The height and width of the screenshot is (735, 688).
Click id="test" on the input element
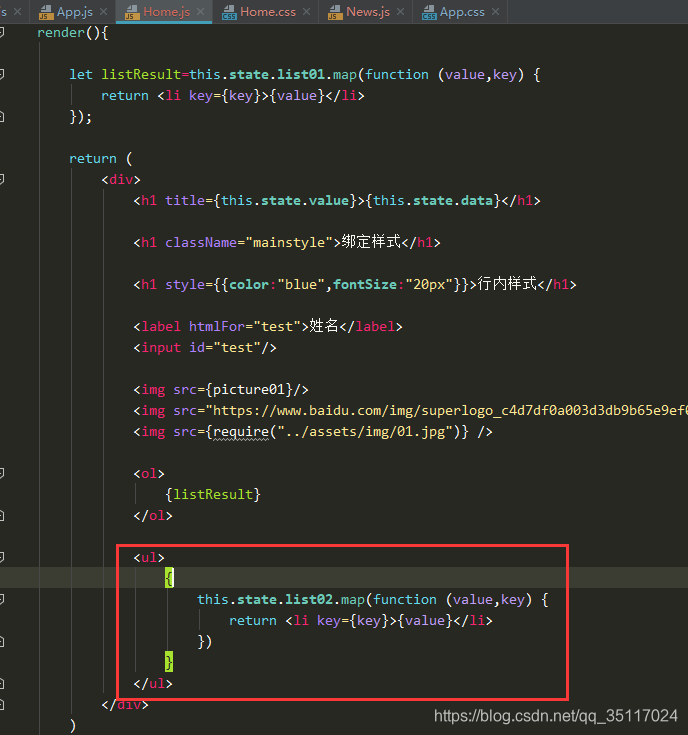point(224,347)
